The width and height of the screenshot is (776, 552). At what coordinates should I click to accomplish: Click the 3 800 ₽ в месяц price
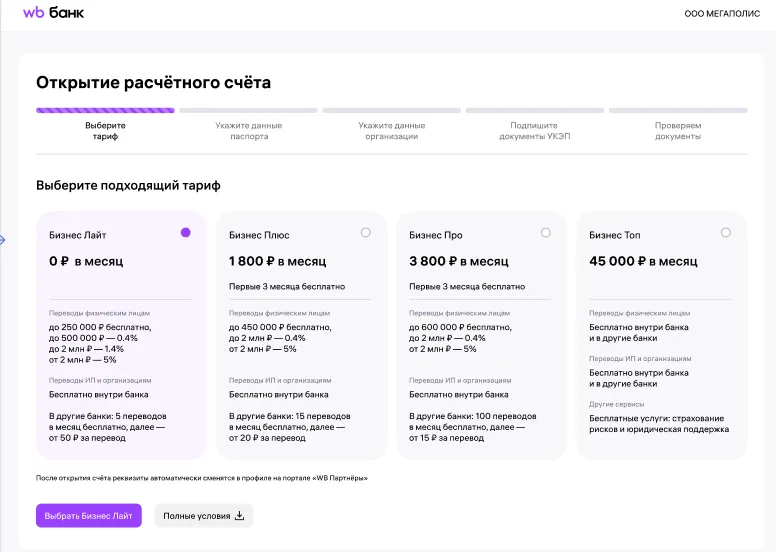pos(458,261)
